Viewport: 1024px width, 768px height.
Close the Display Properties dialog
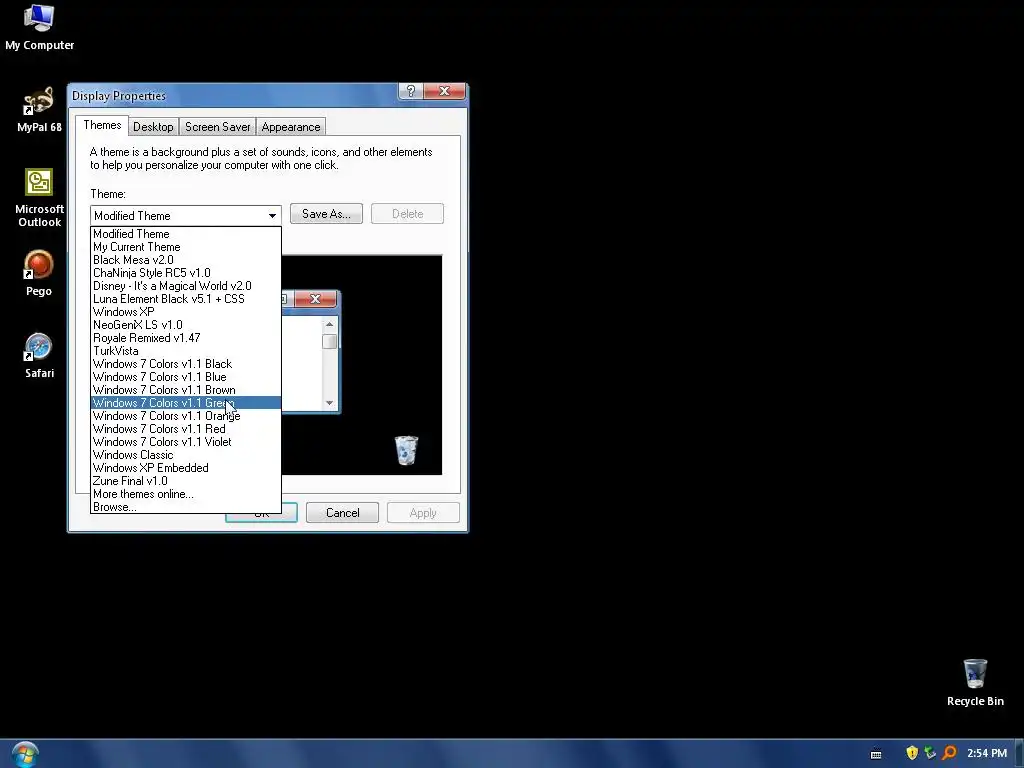coord(445,91)
